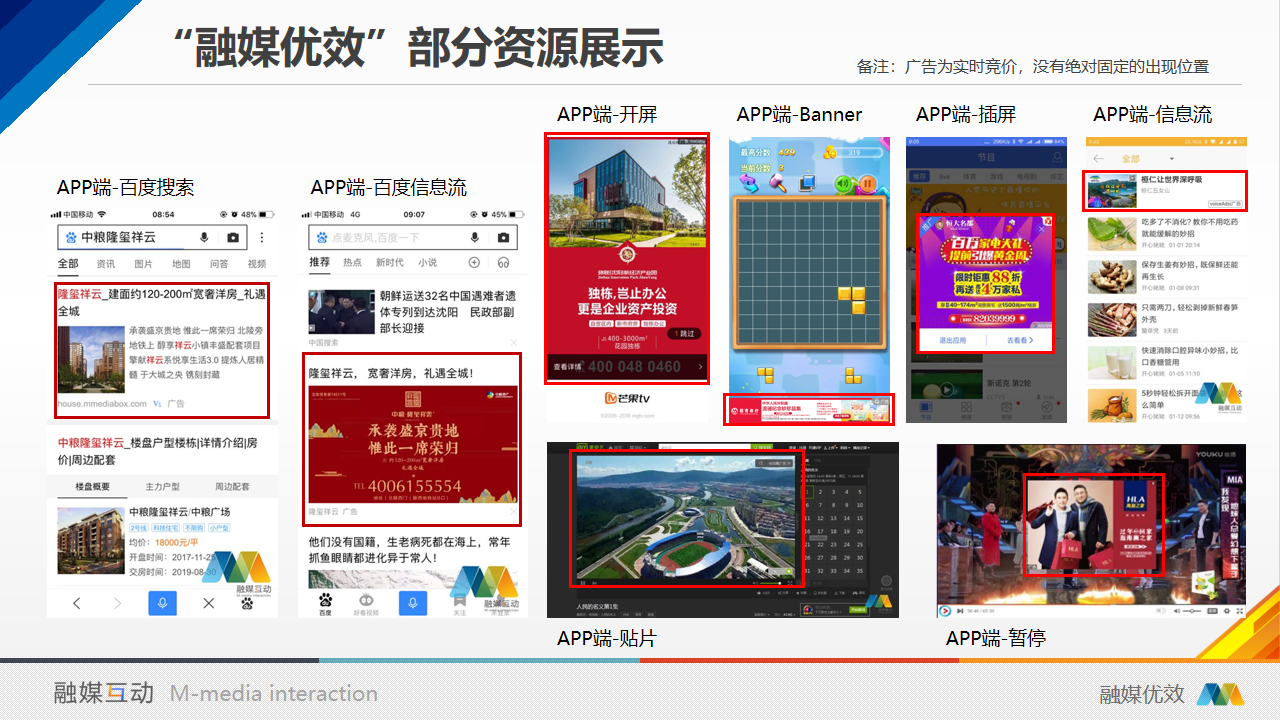Screen dimensions: 1280x720
Task: Tap the back arrow in Baidu search bottom bar
Action: (77, 603)
